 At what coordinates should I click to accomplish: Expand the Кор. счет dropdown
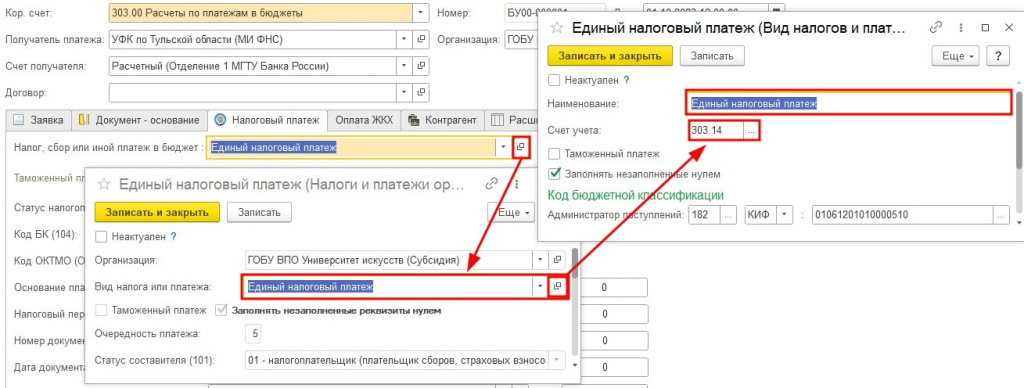coord(421,12)
